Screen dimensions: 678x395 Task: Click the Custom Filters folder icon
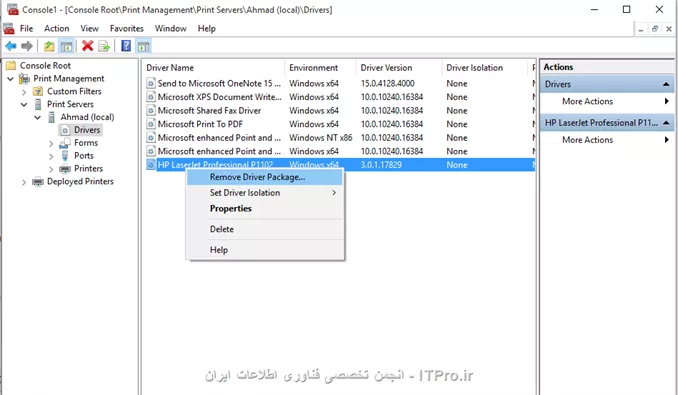(x=38, y=91)
